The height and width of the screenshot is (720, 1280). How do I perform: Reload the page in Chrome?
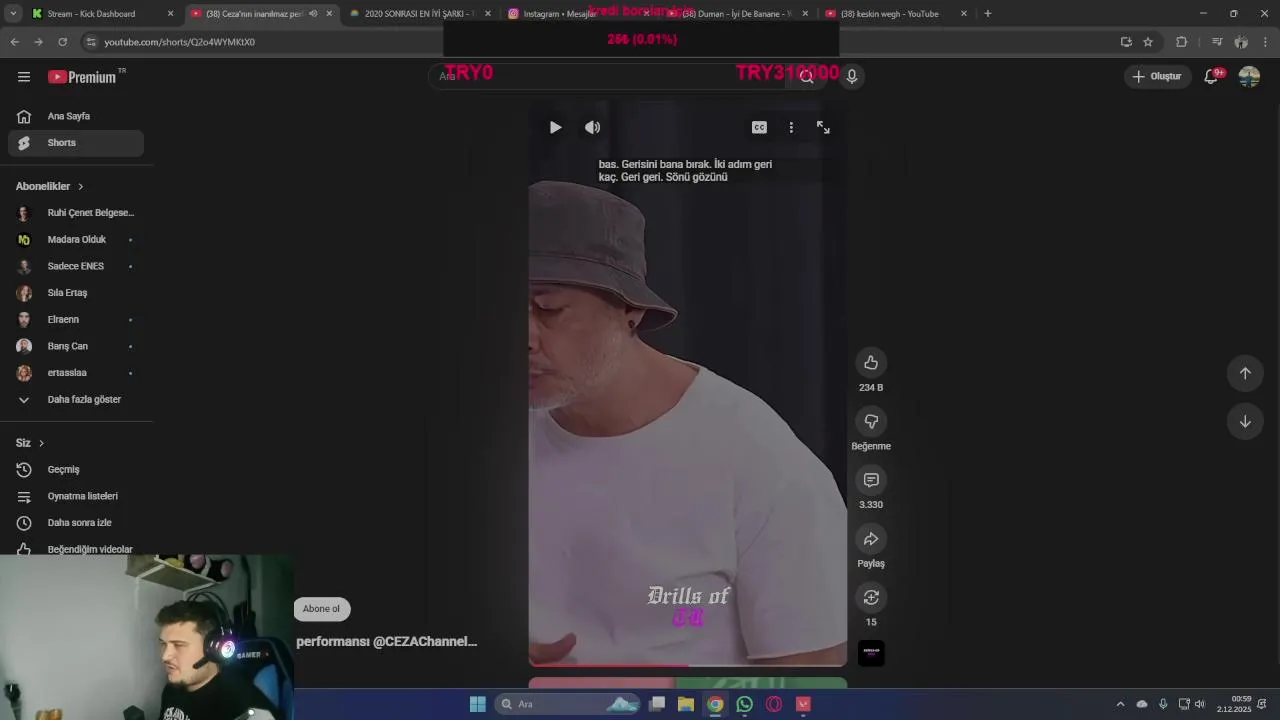coord(62,42)
